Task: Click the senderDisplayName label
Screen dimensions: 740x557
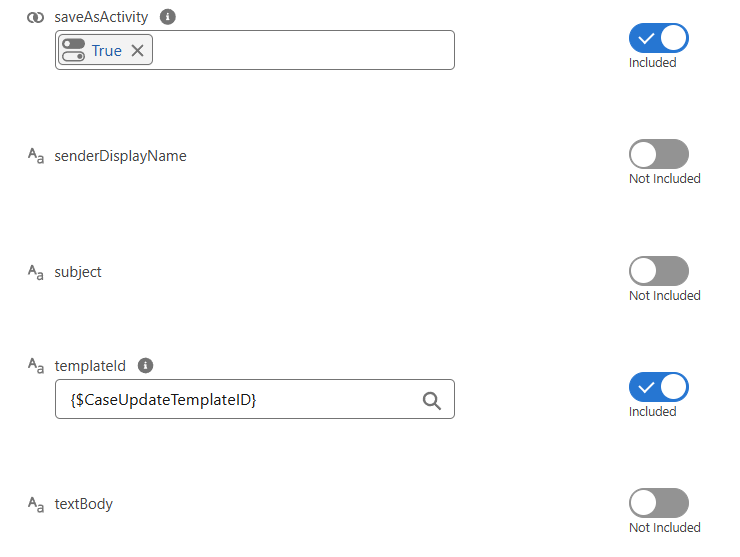Action: click(x=120, y=156)
